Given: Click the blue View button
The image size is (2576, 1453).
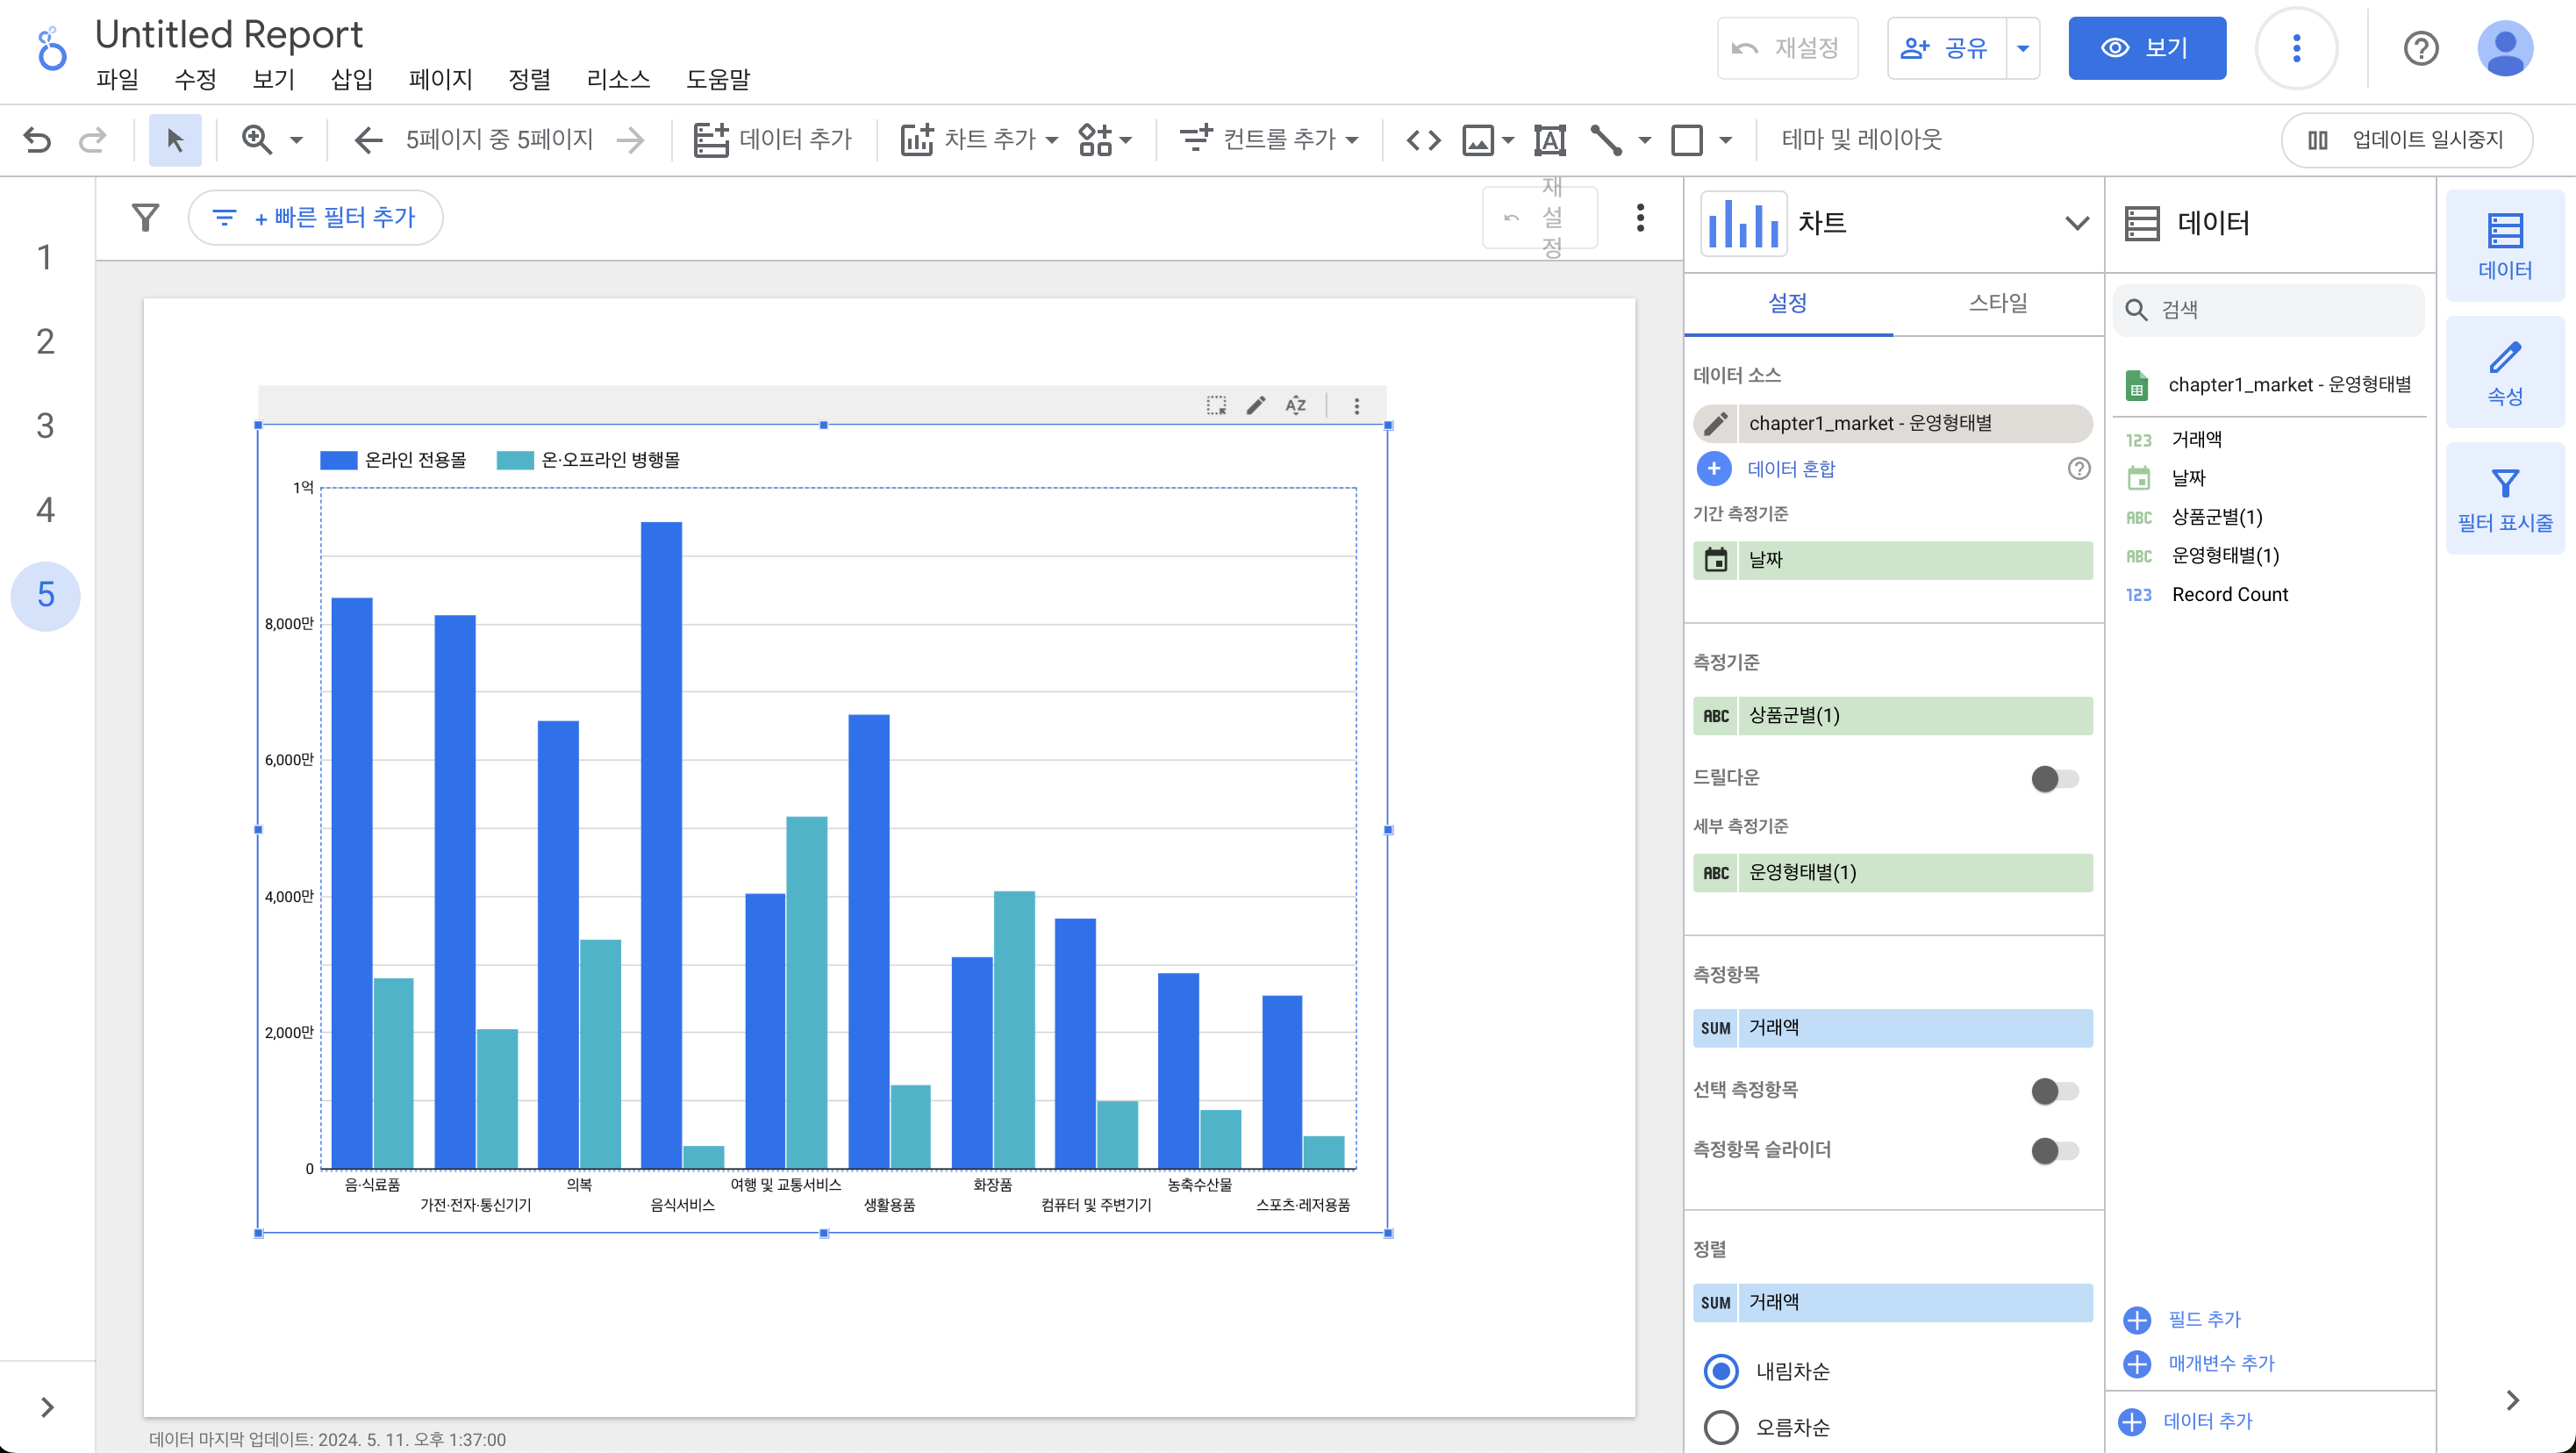Looking at the screenshot, I should 2146,48.
